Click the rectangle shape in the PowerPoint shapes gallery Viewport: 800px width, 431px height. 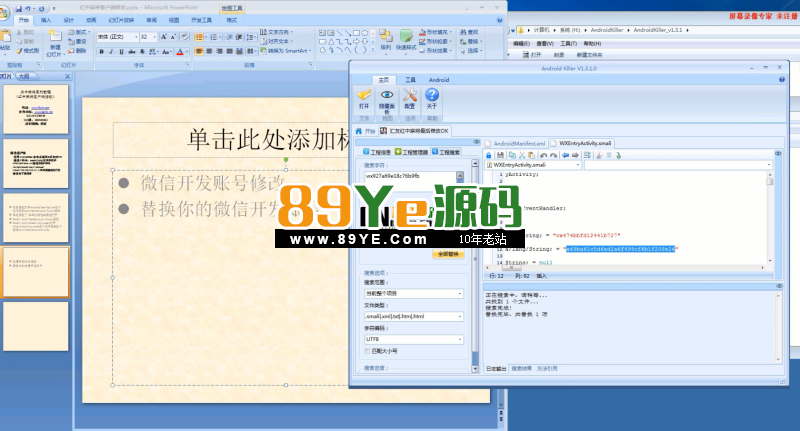(357, 33)
